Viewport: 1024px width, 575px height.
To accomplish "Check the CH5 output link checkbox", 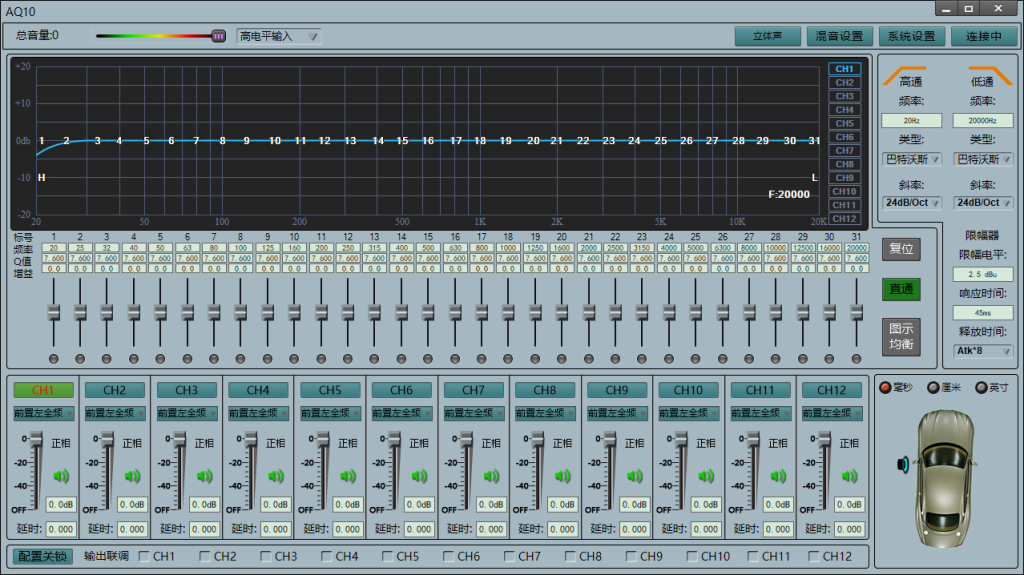I will click(x=388, y=556).
